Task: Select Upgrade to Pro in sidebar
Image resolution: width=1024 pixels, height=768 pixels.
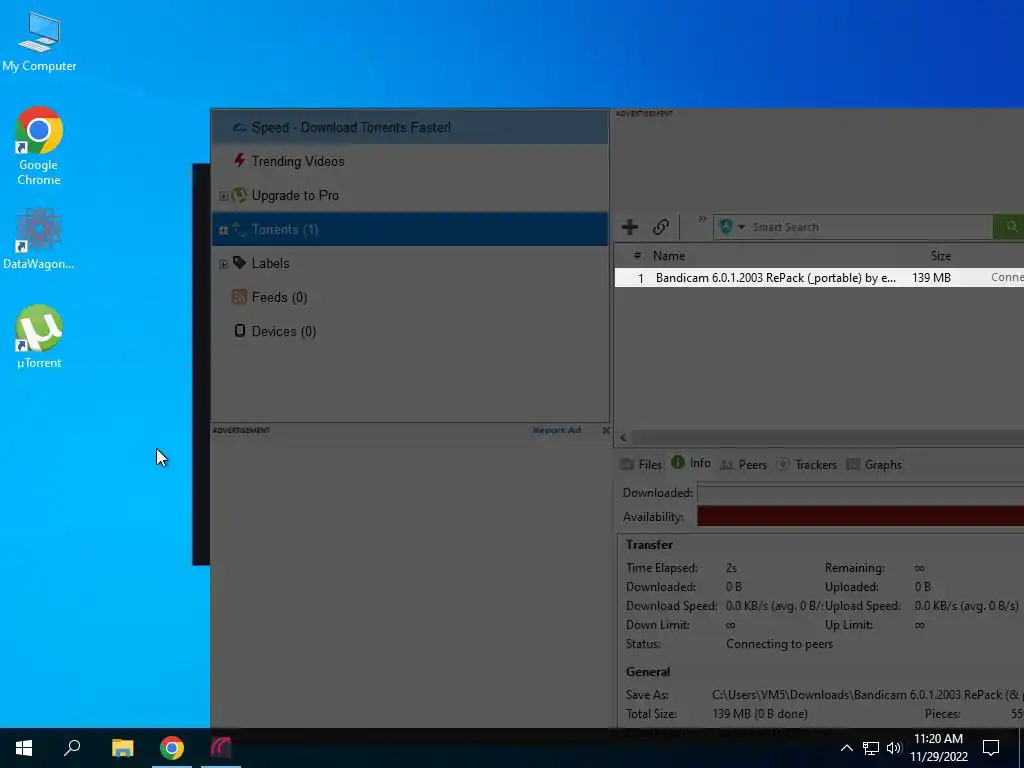Action: pyautogui.click(x=409, y=195)
